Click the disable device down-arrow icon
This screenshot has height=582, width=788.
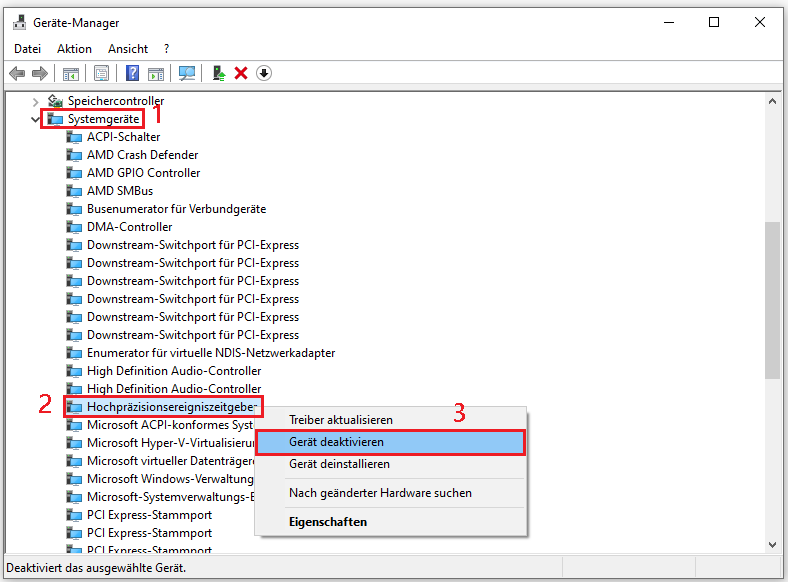click(264, 73)
